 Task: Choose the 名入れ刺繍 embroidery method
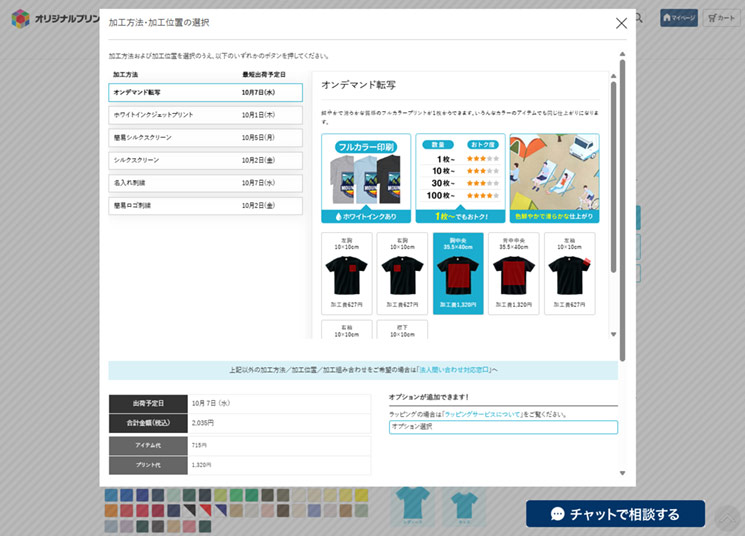coord(205,183)
